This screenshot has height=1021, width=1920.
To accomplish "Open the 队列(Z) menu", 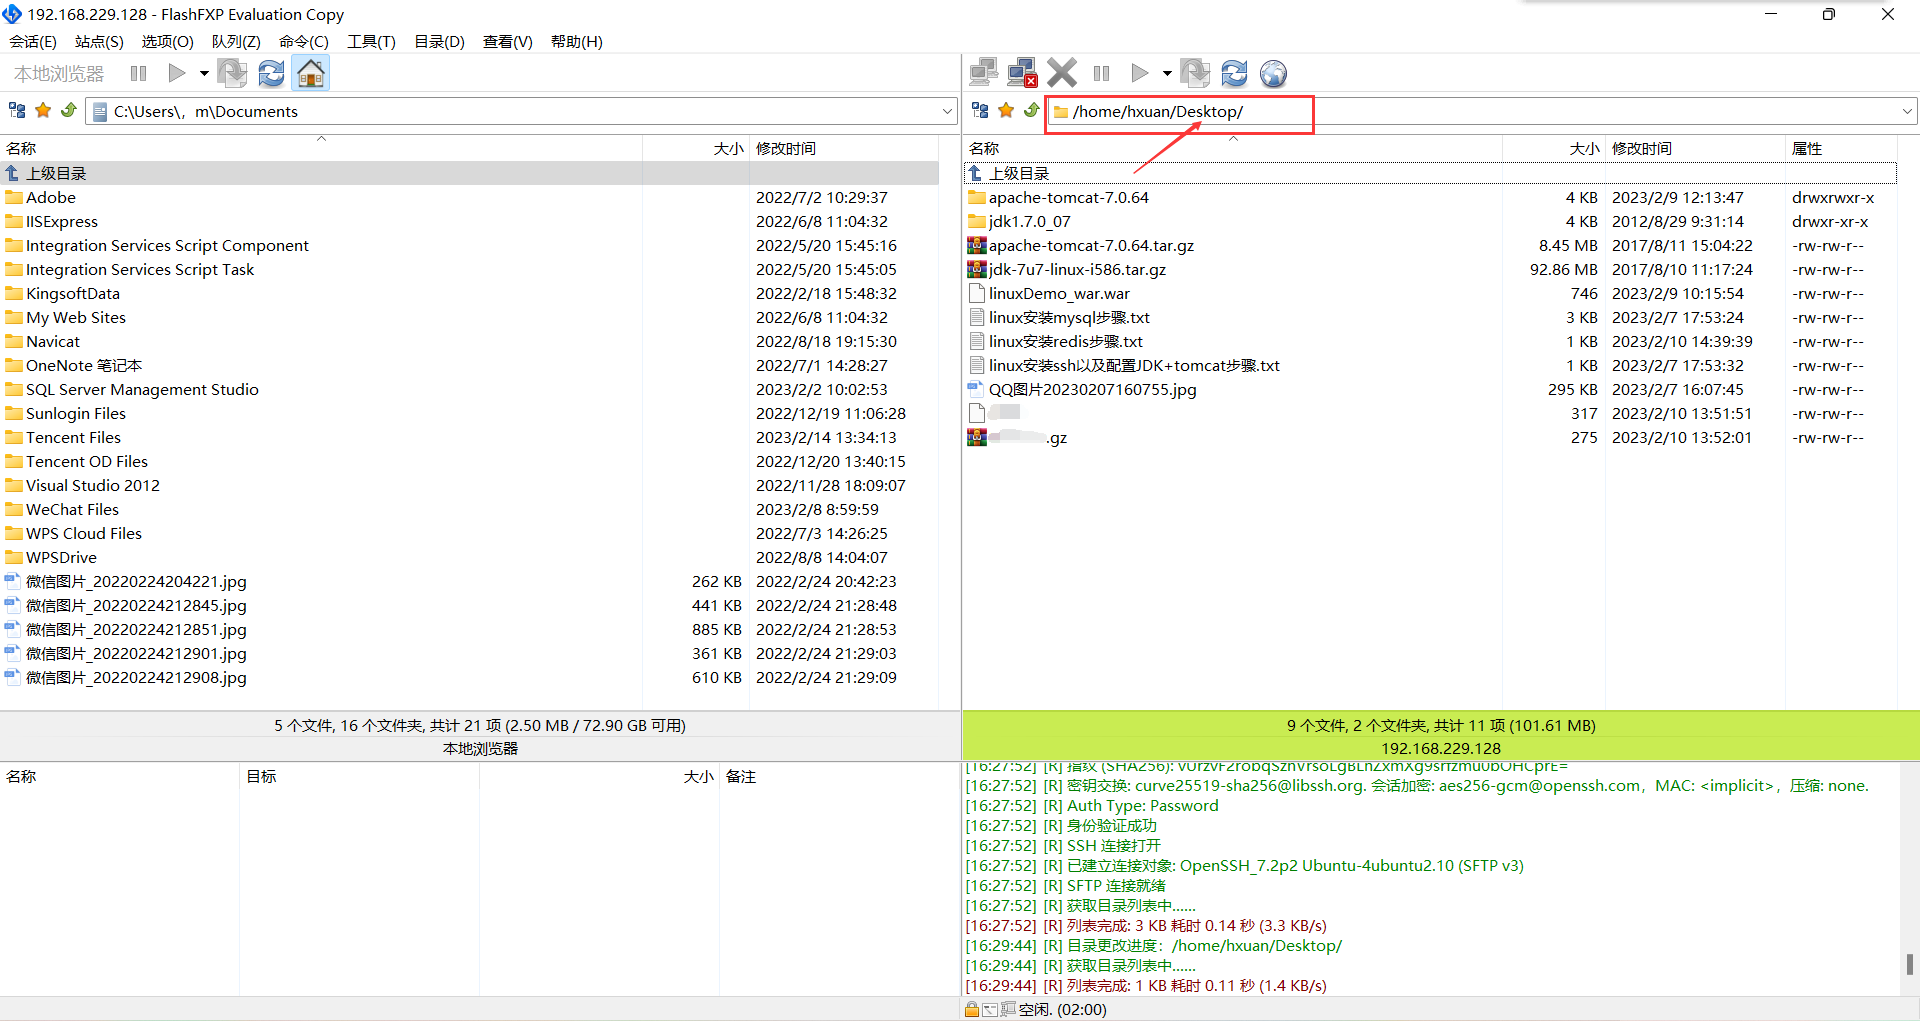I will point(236,41).
